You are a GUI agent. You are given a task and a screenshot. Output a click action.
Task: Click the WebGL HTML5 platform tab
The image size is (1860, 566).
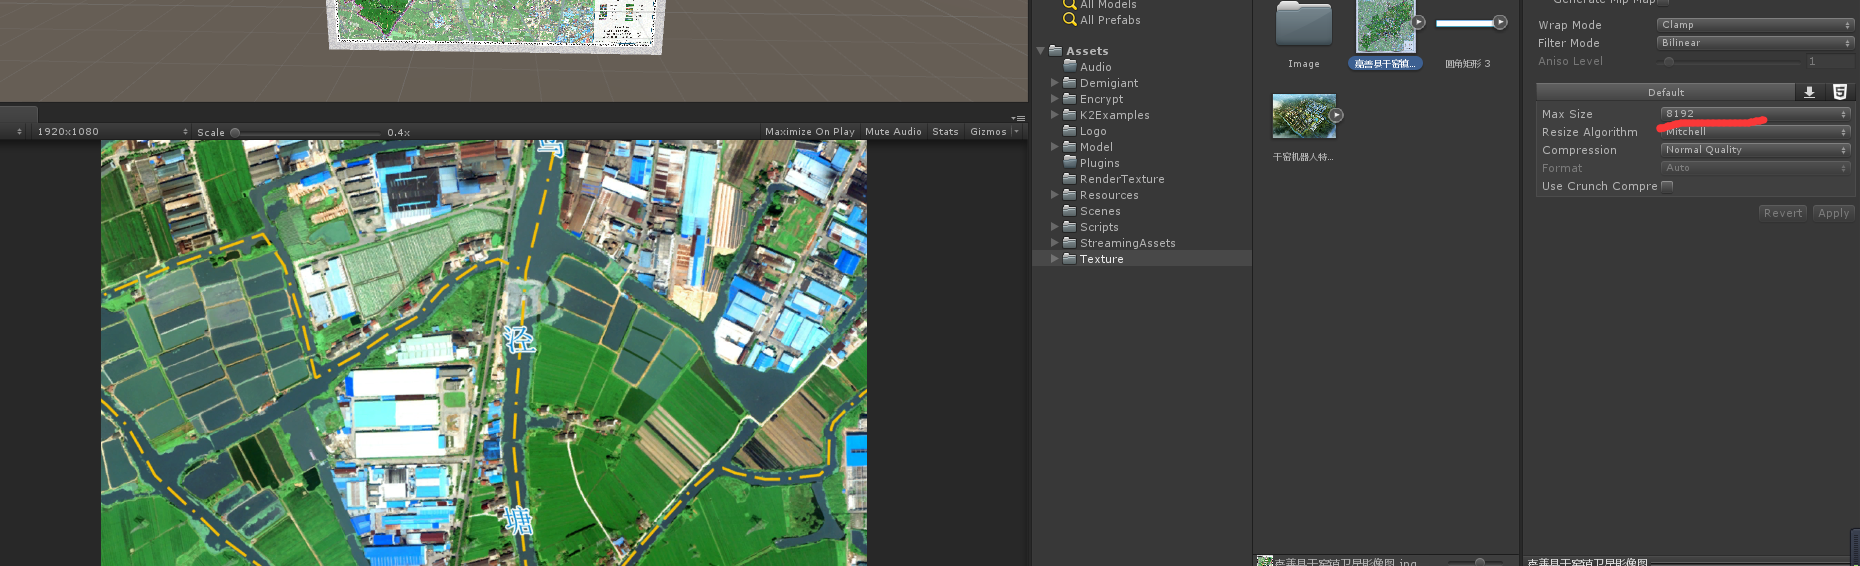pos(1839,92)
